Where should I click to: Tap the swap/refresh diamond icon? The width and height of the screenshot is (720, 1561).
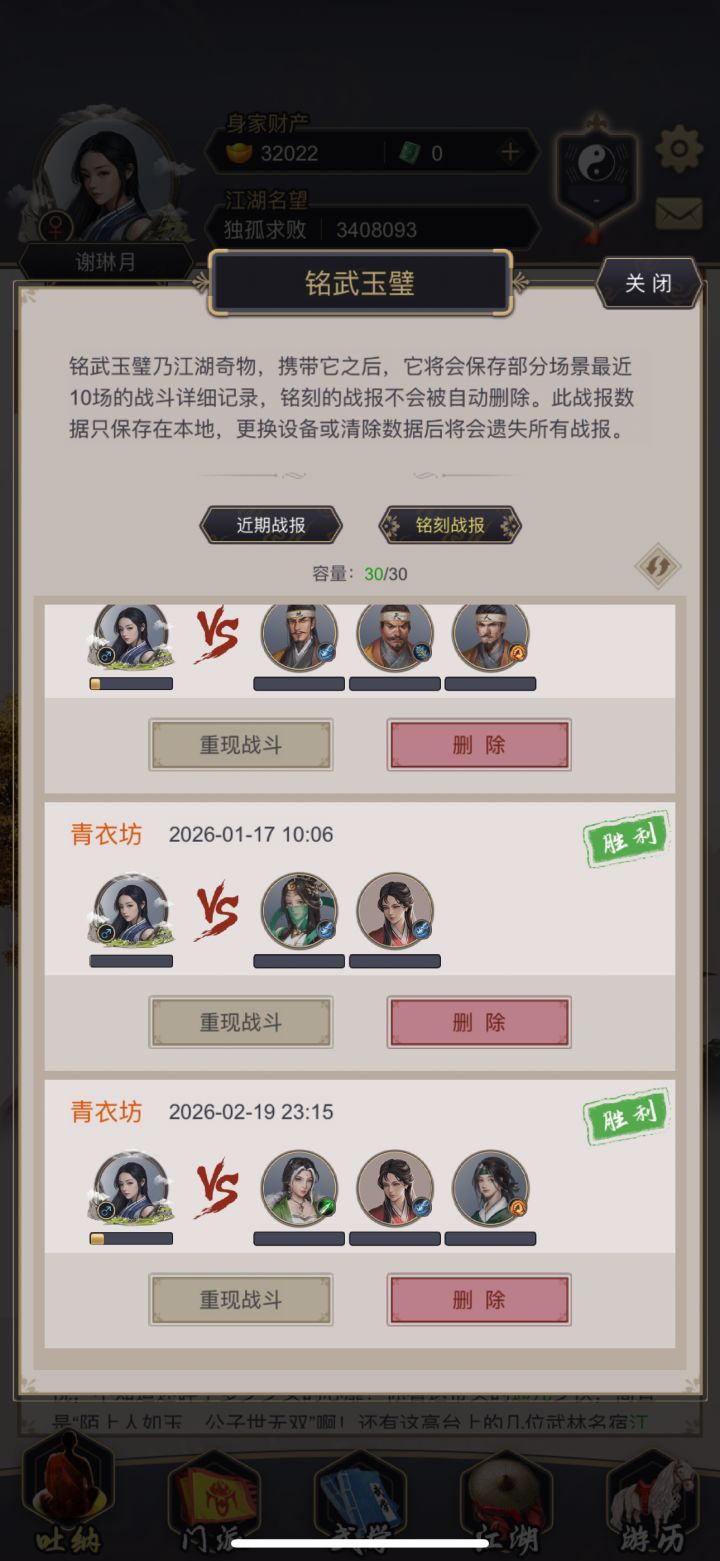pos(658,567)
